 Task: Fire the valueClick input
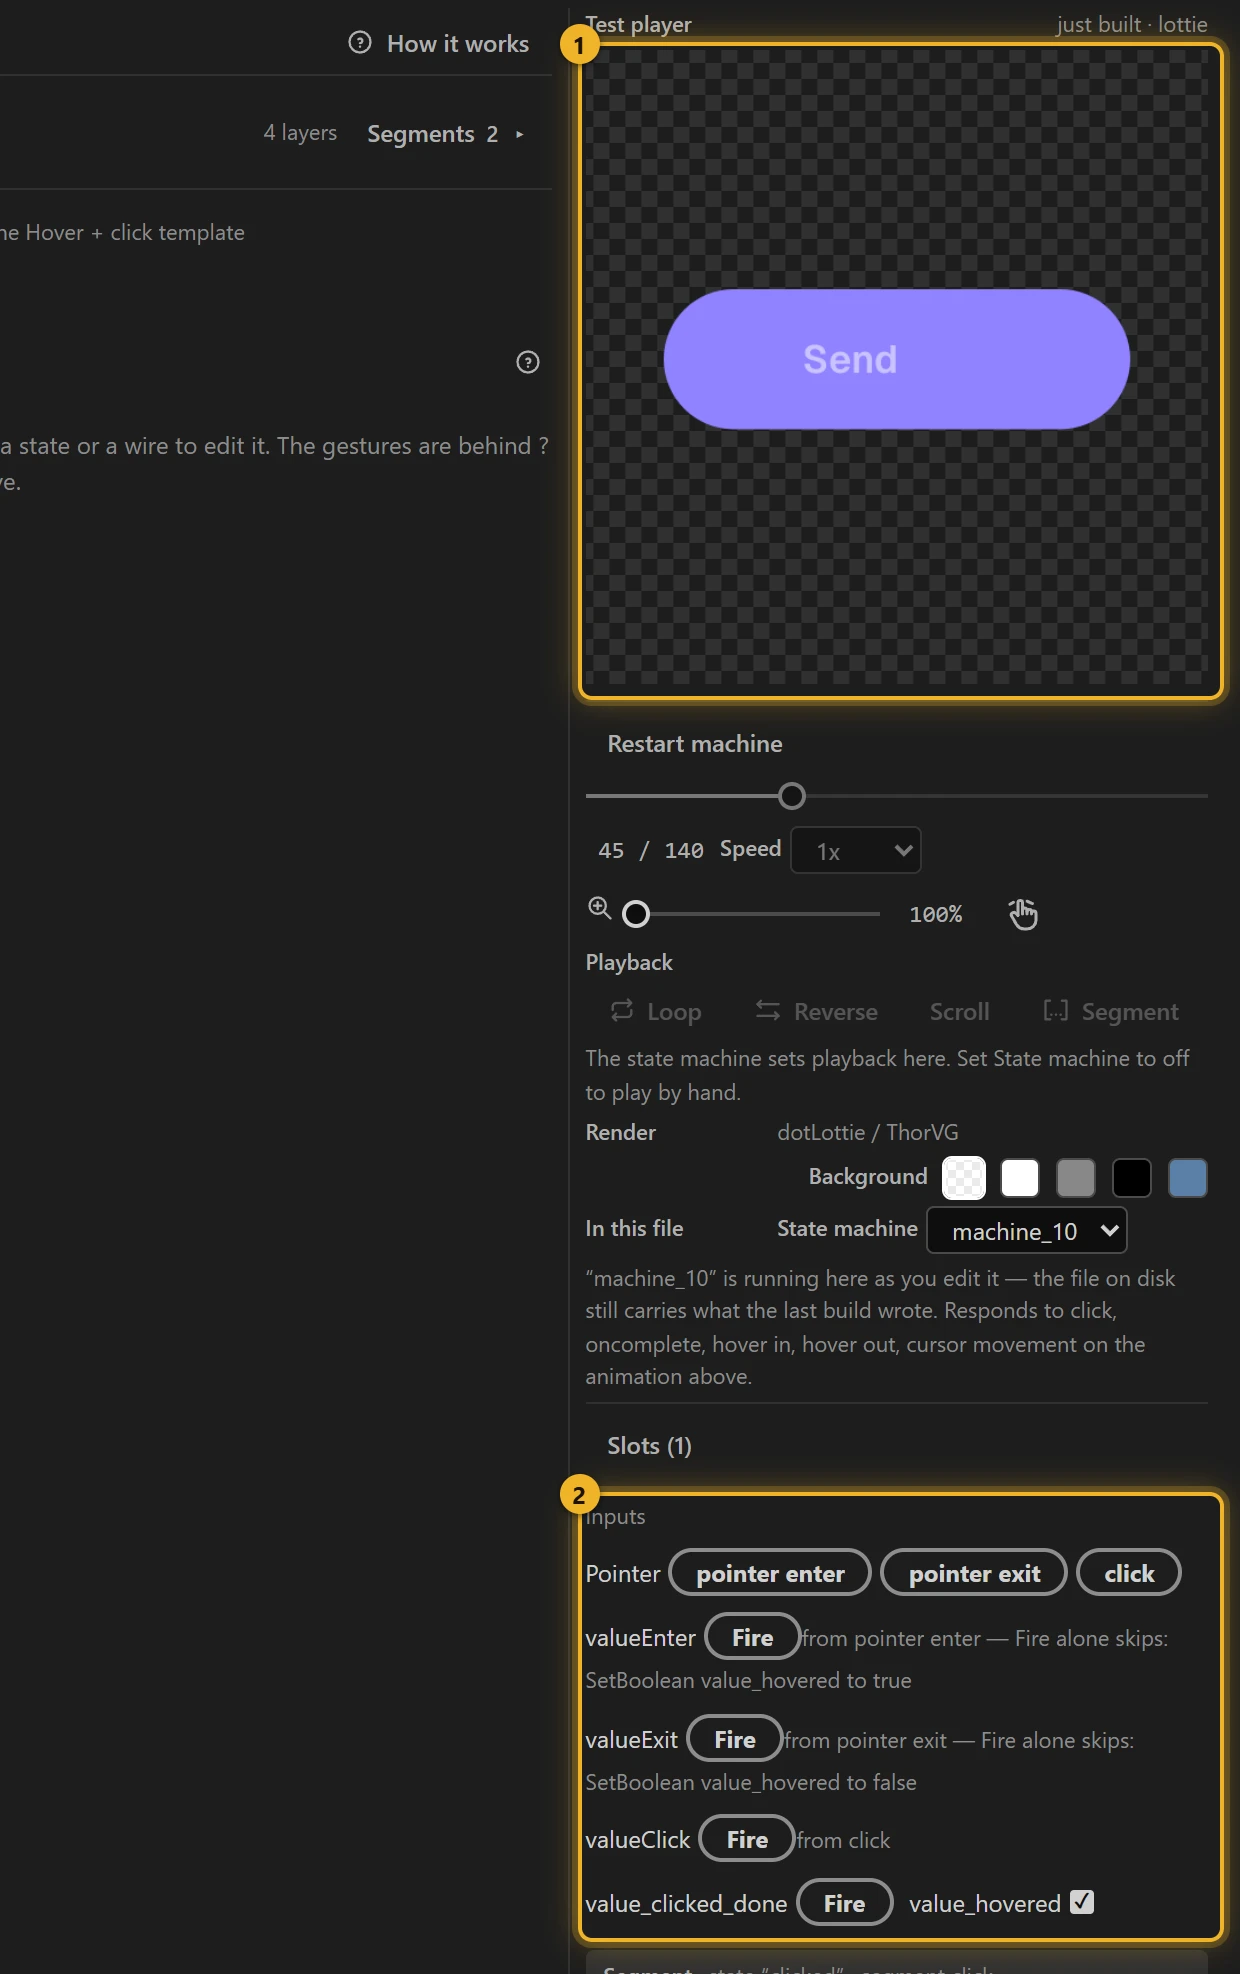pyautogui.click(x=747, y=1839)
